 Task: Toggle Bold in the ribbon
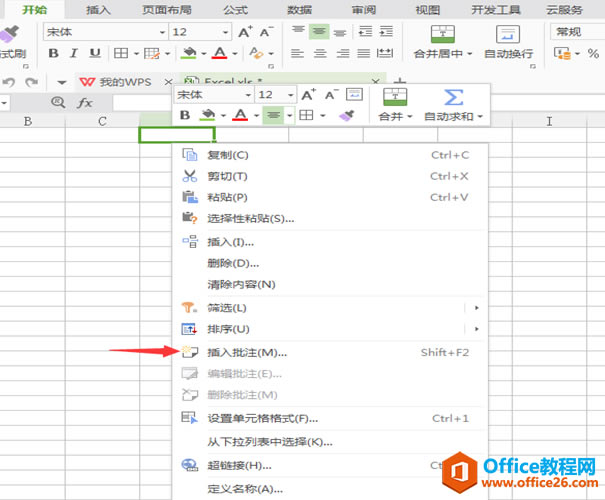(x=53, y=53)
